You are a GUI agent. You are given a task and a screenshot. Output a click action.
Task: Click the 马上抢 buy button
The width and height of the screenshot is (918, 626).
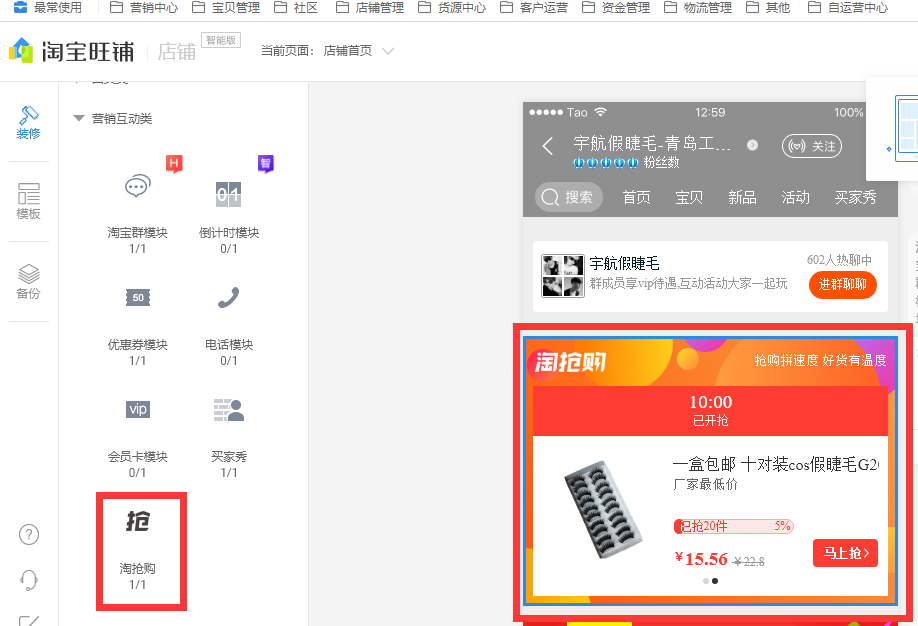(845, 553)
